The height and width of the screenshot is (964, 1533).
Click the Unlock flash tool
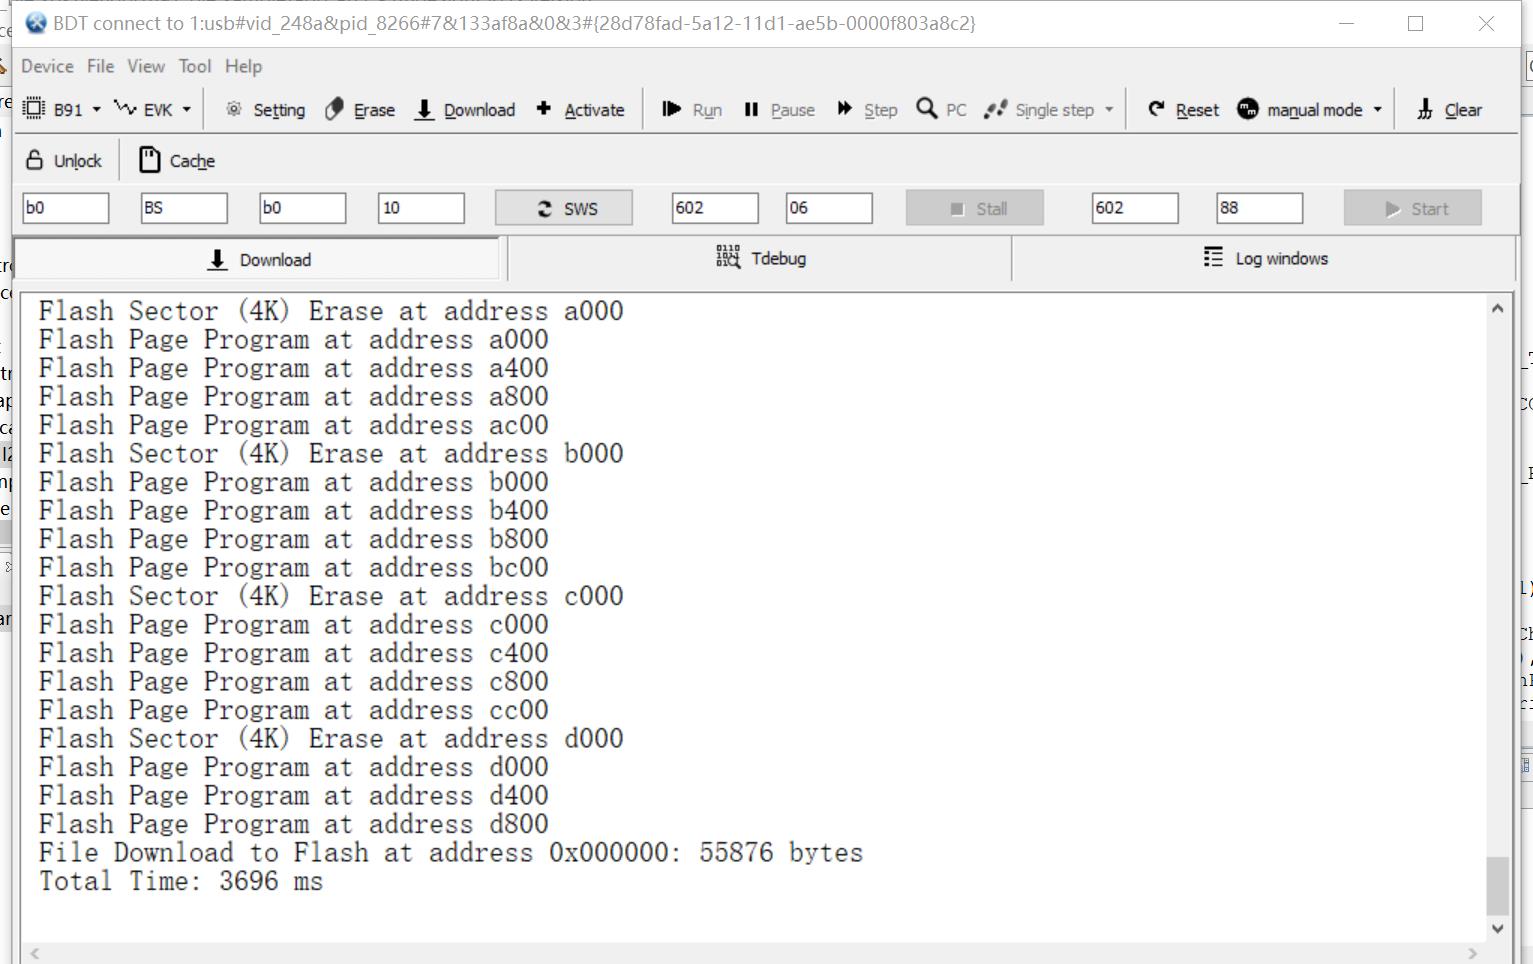point(63,160)
